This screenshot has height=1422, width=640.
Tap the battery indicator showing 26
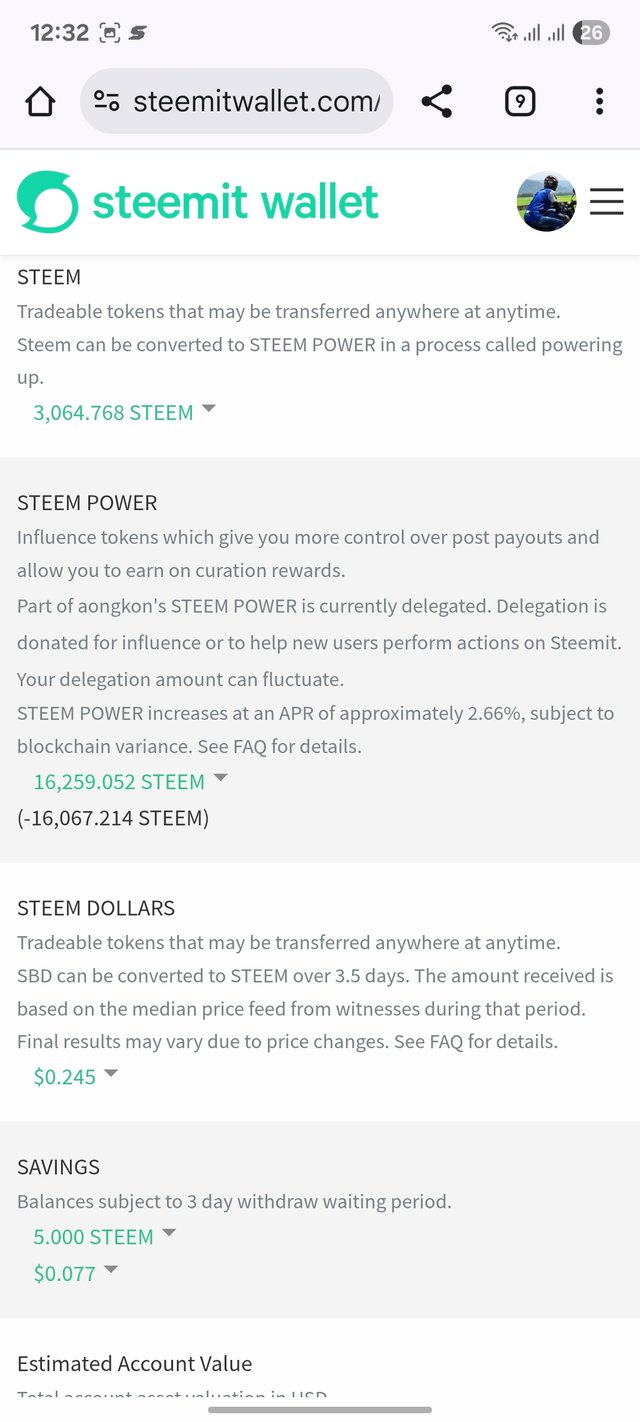point(591,32)
